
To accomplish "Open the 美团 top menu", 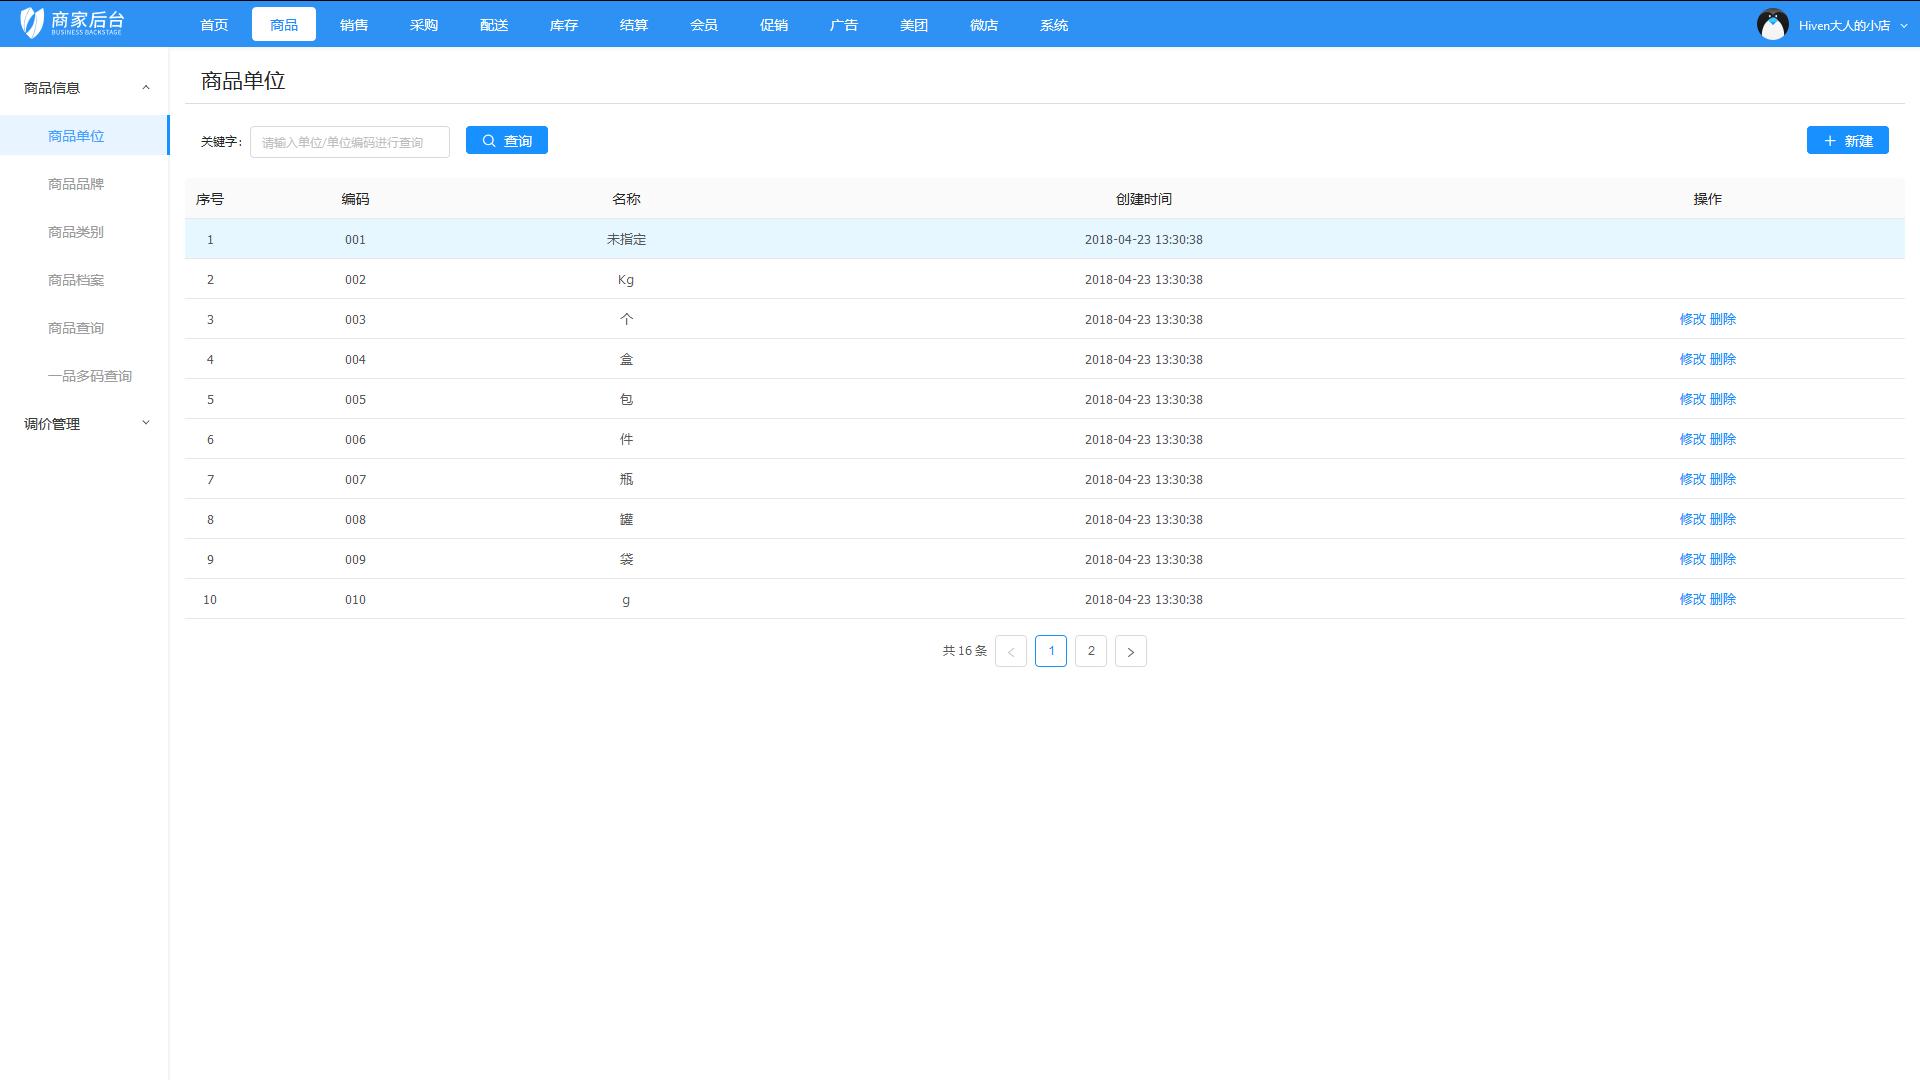I will [913, 25].
